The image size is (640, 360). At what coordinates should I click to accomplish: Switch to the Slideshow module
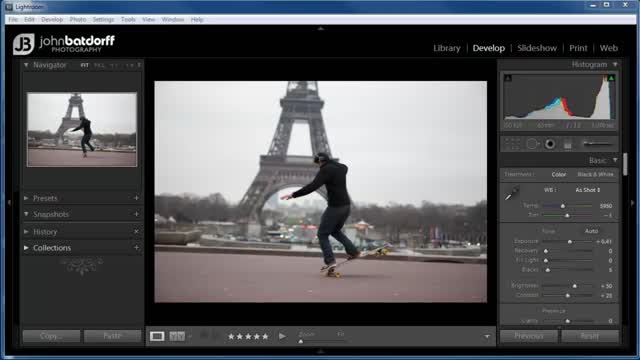pyautogui.click(x=537, y=48)
